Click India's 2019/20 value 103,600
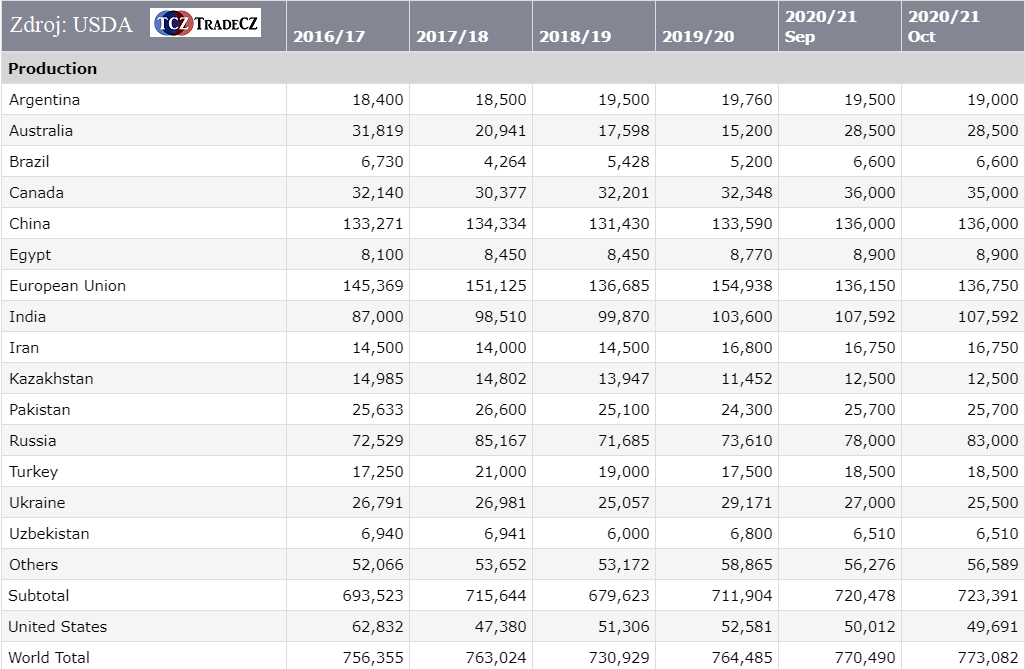Screen dimensions: 1025x669 pos(739,317)
